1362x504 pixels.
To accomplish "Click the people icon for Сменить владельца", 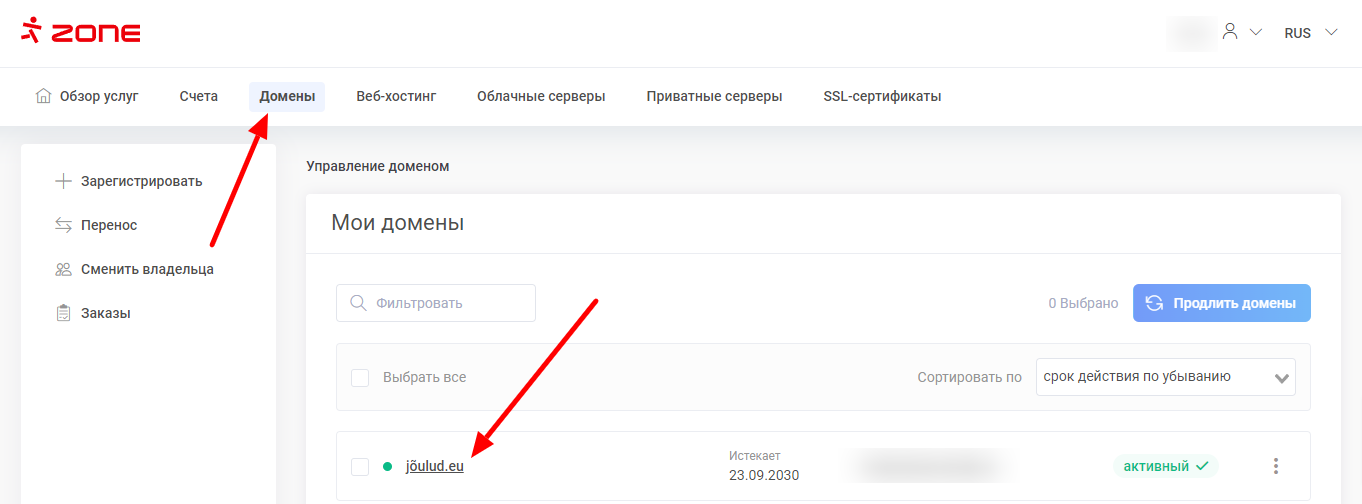I will pyautogui.click(x=63, y=269).
